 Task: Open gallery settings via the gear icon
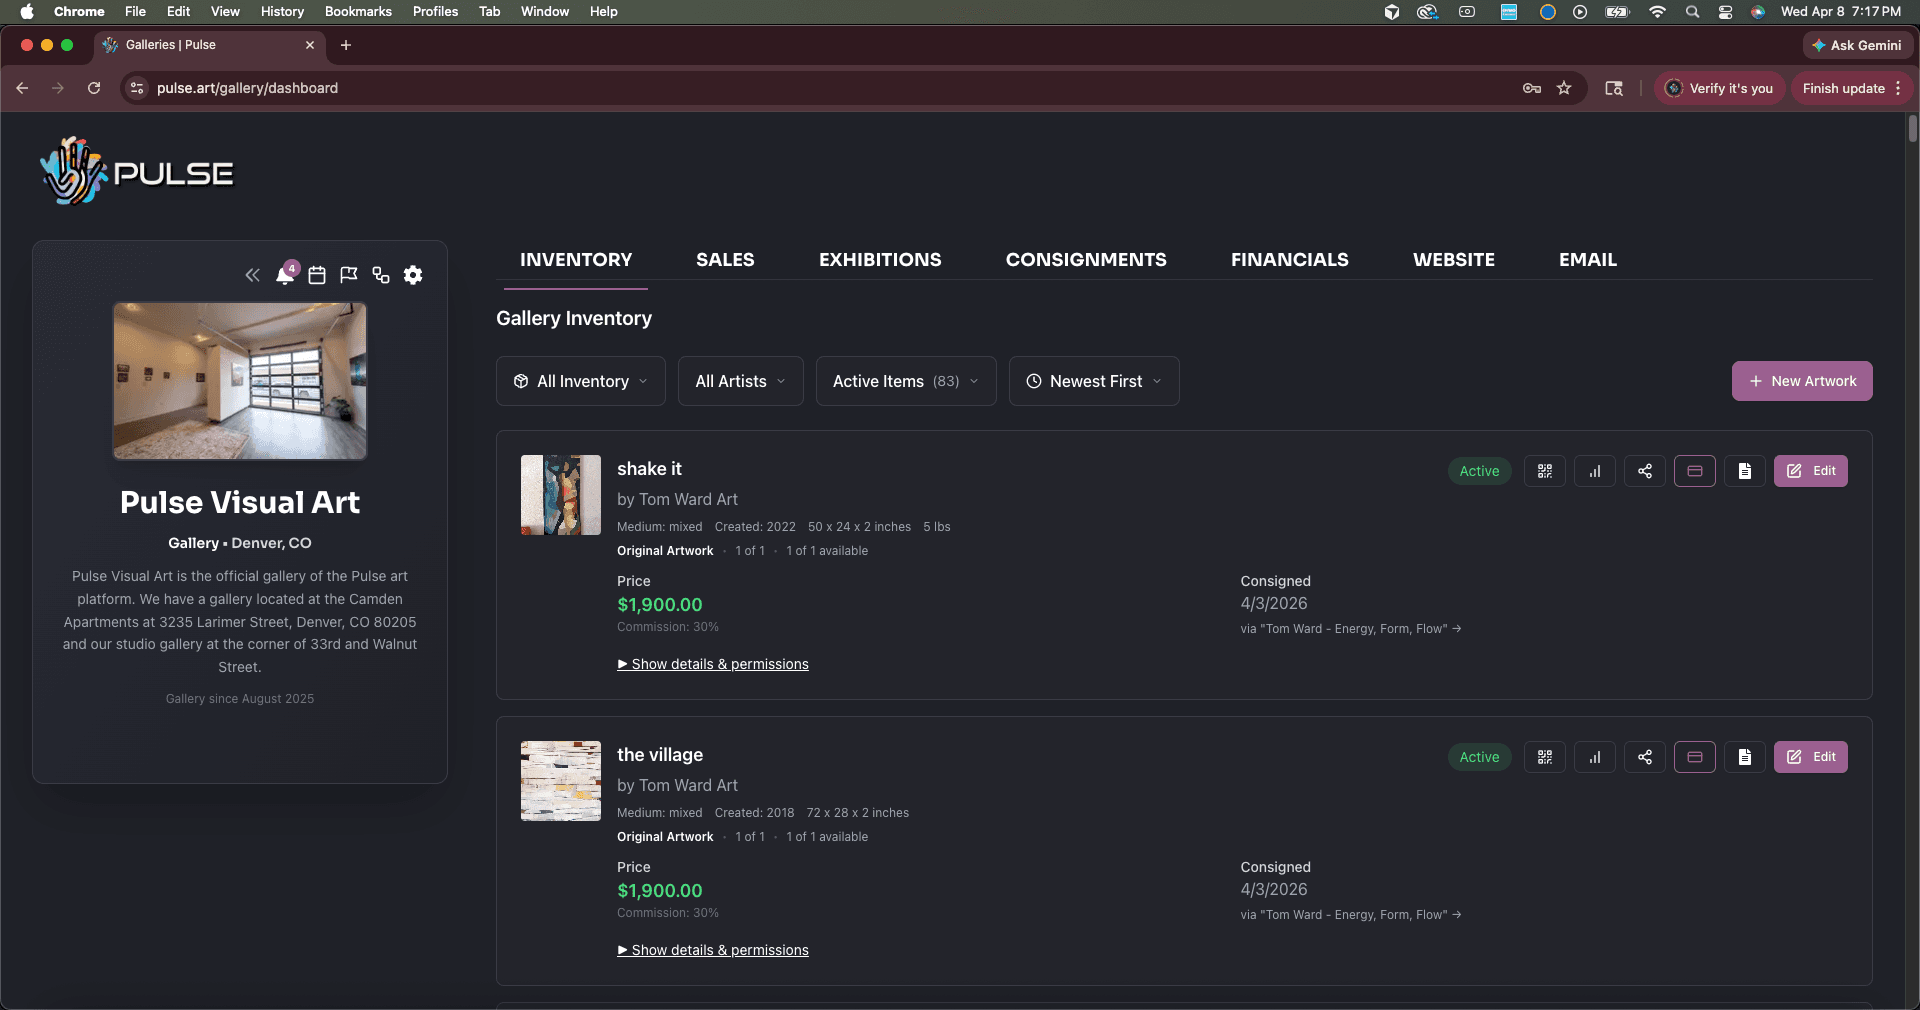pos(412,276)
